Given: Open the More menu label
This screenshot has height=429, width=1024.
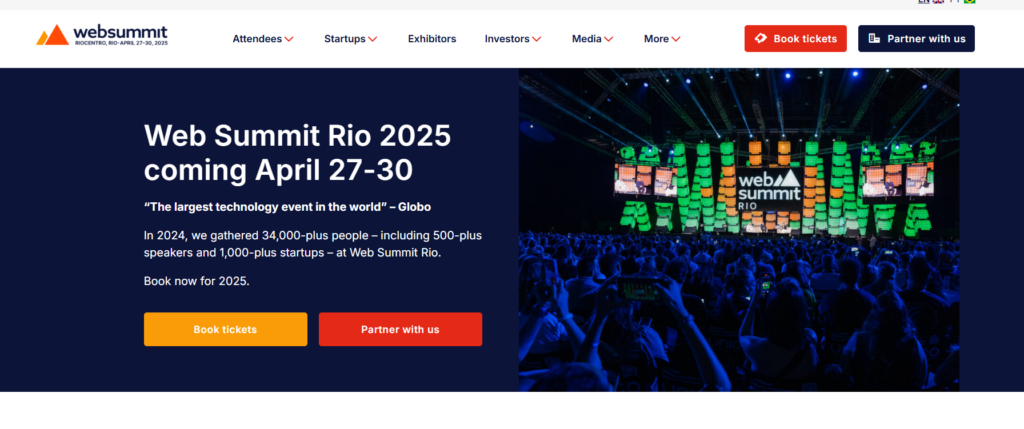Looking at the screenshot, I should (x=656, y=39).
